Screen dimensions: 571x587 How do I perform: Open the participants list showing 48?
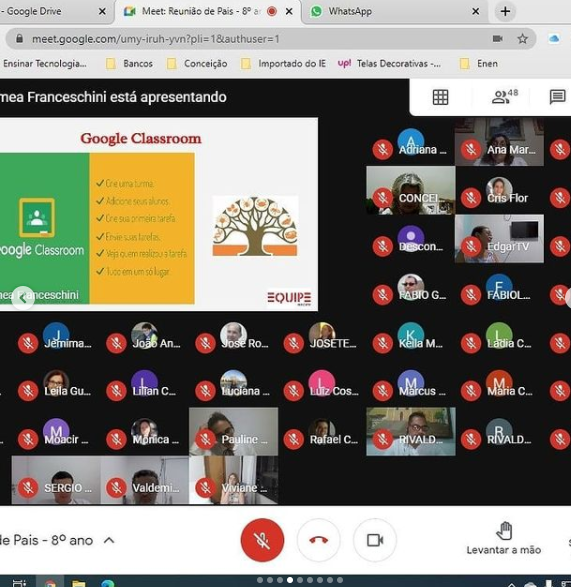(504, 97)
